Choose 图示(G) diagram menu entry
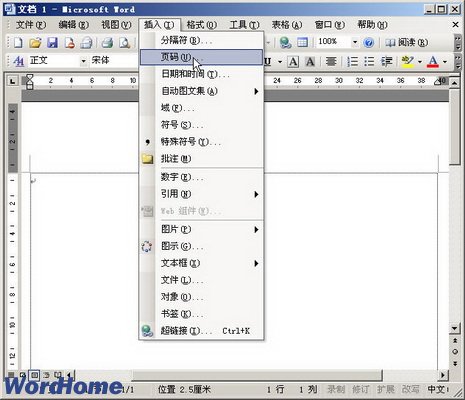 coord(201,246)
